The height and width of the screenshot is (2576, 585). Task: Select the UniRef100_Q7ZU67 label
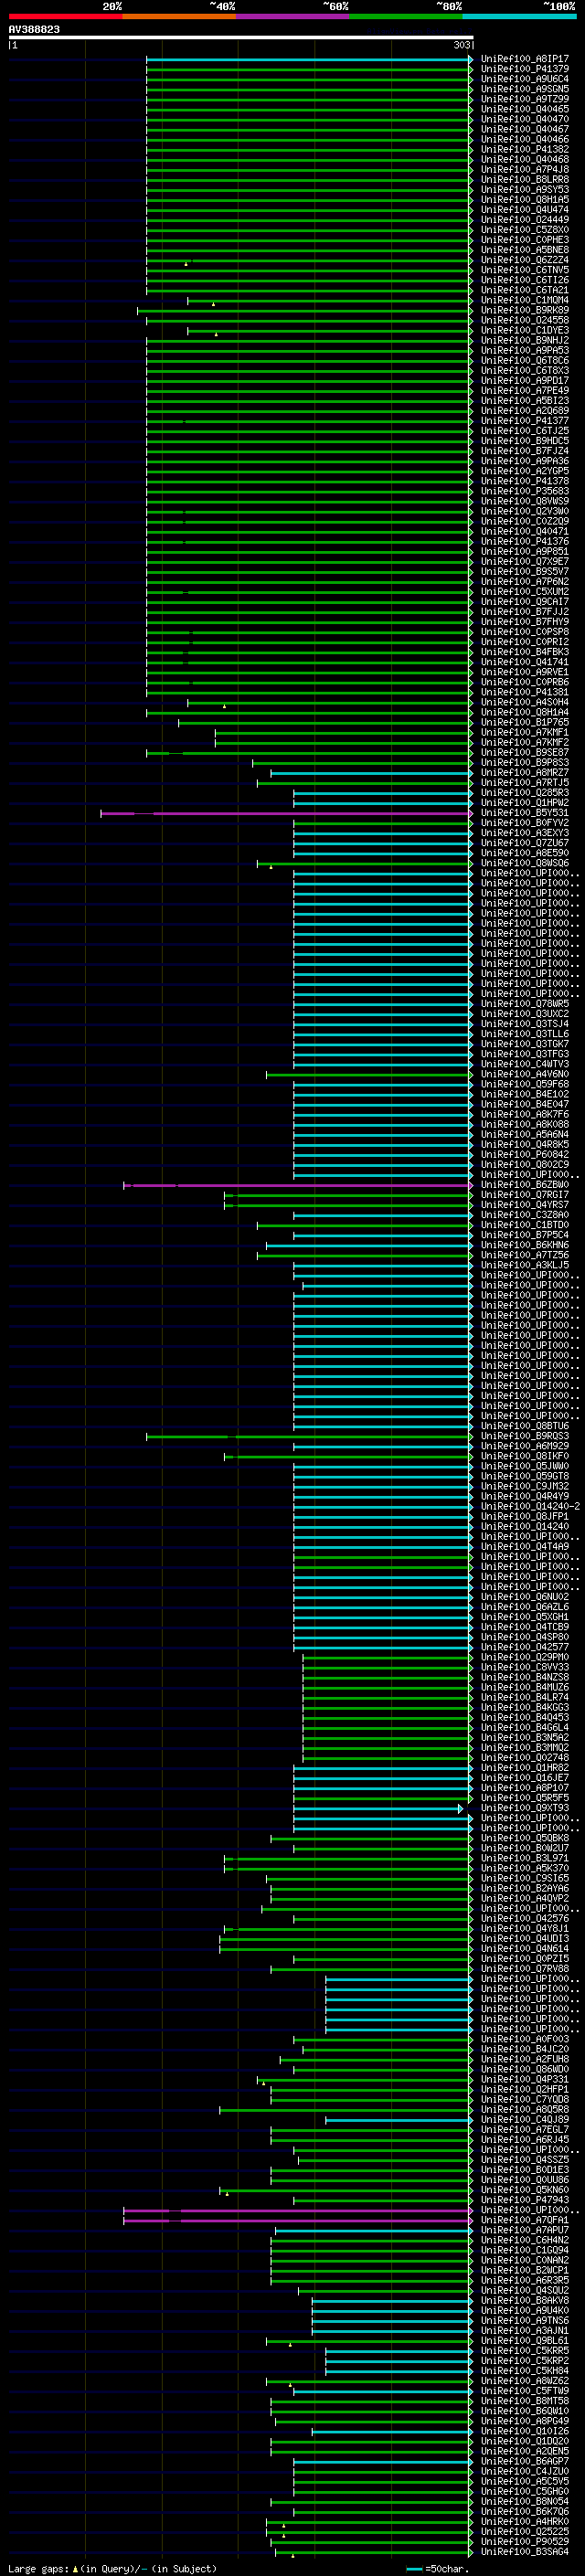pos(525,843)
